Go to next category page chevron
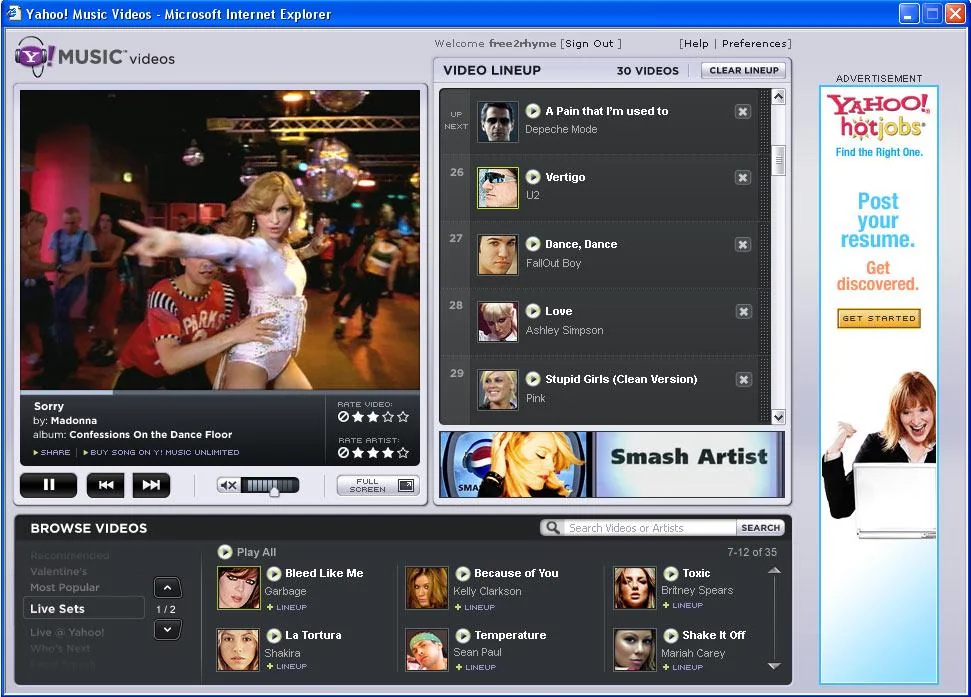The image size is (971, 697). click(x=167, y=630)
